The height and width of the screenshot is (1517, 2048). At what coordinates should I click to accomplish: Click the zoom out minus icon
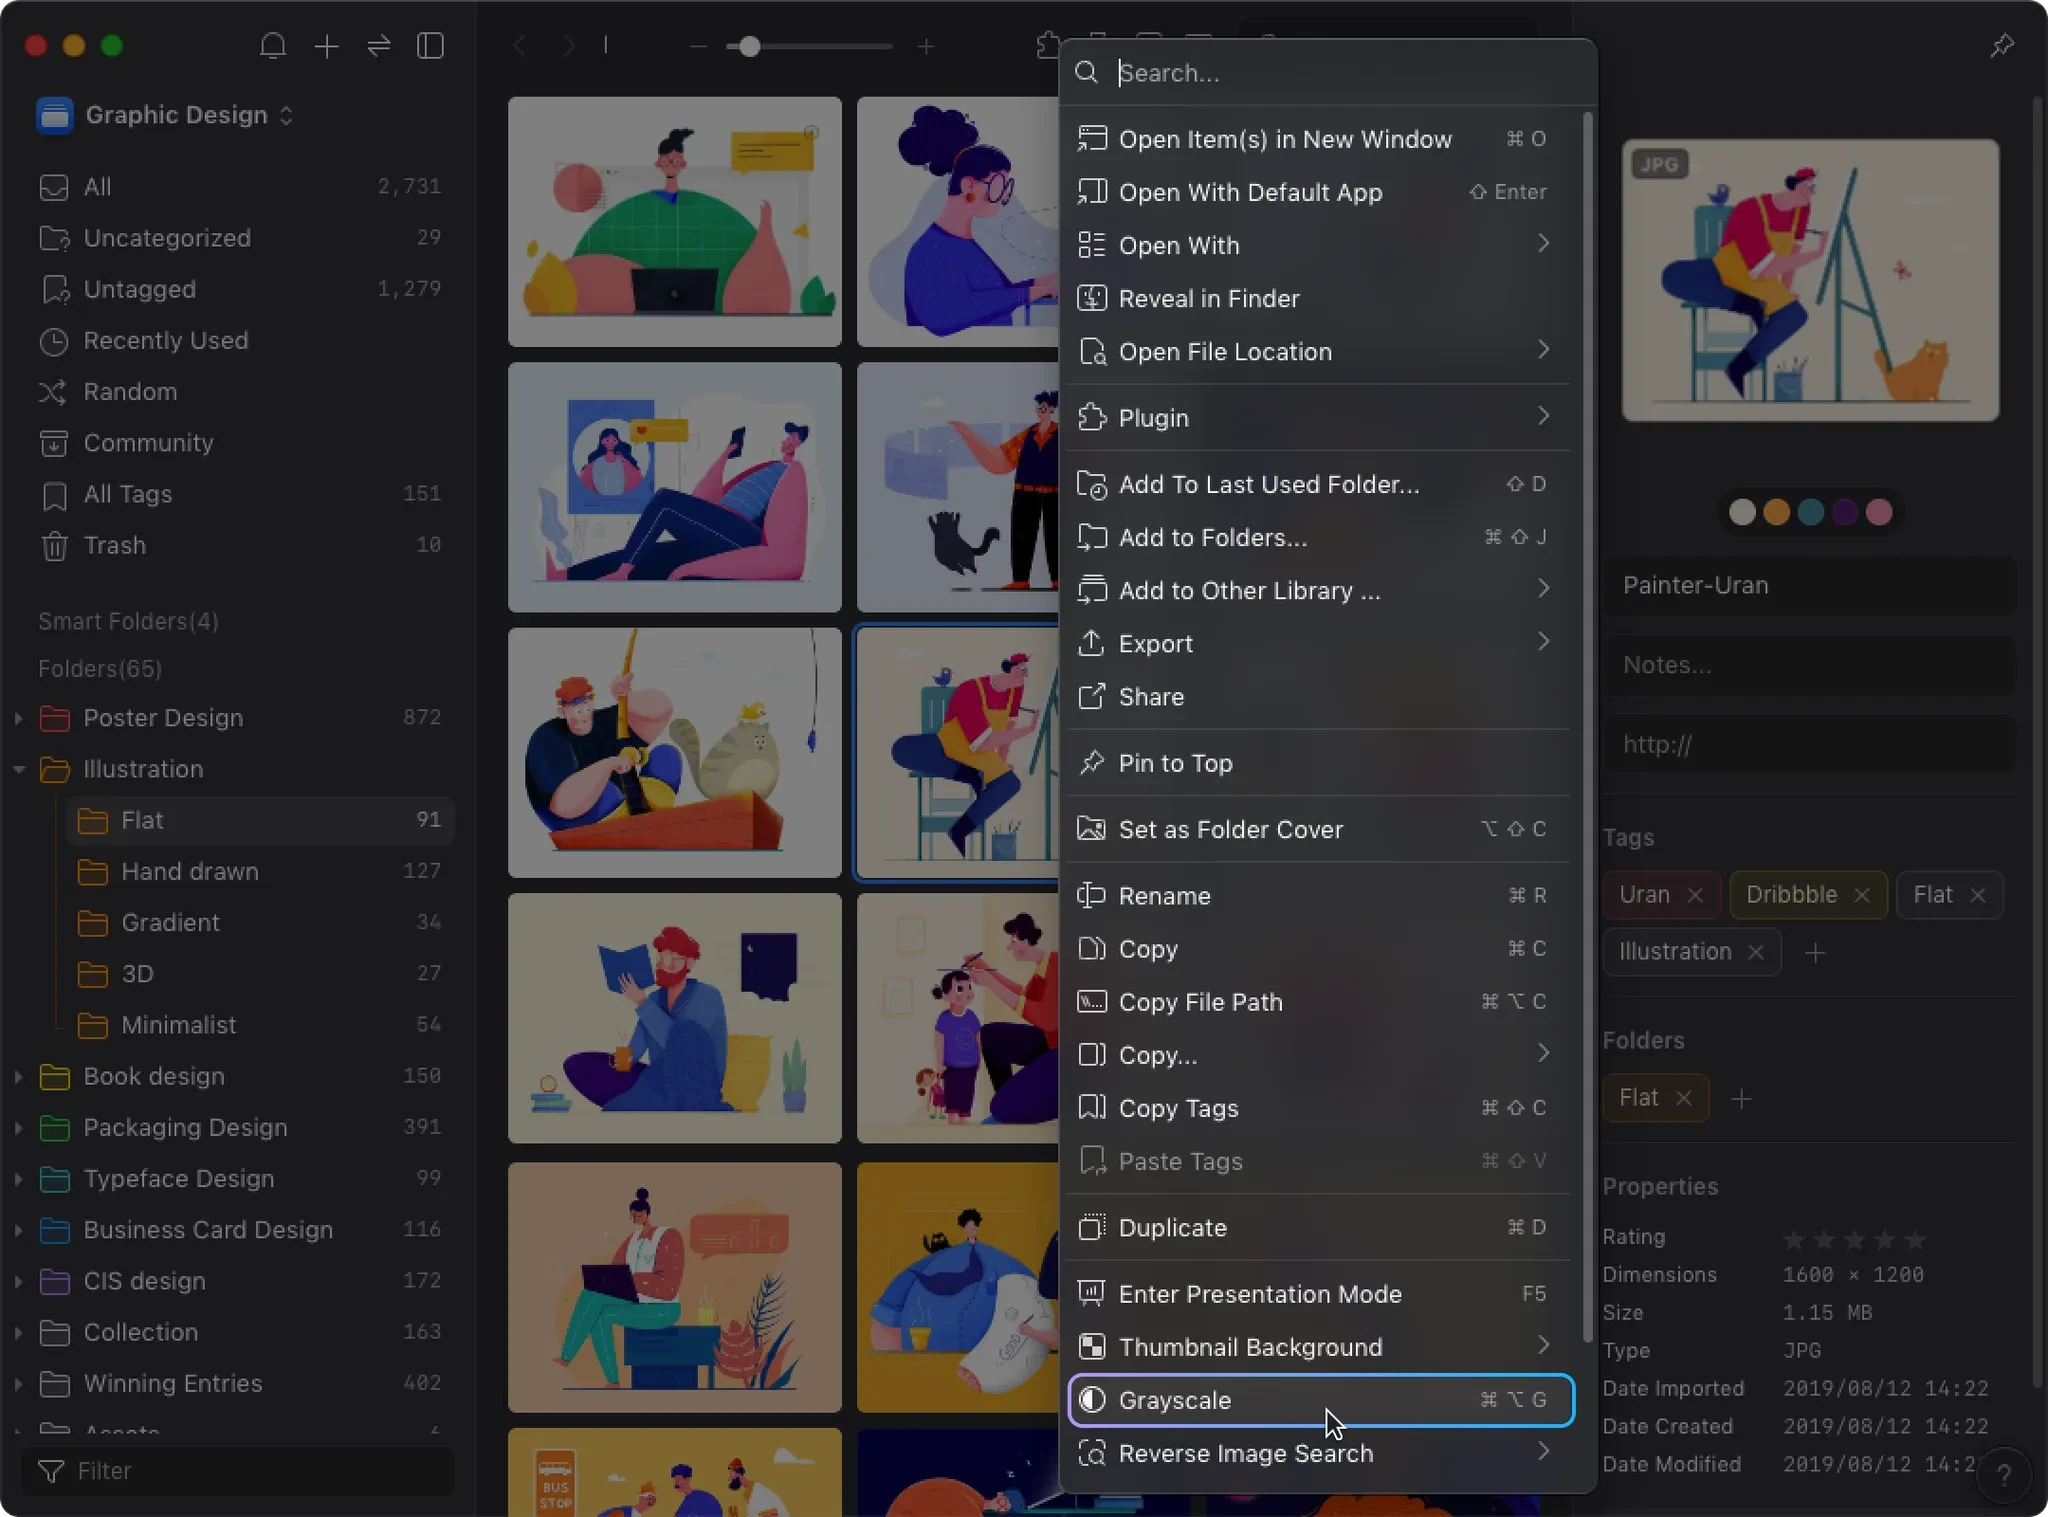699,46
